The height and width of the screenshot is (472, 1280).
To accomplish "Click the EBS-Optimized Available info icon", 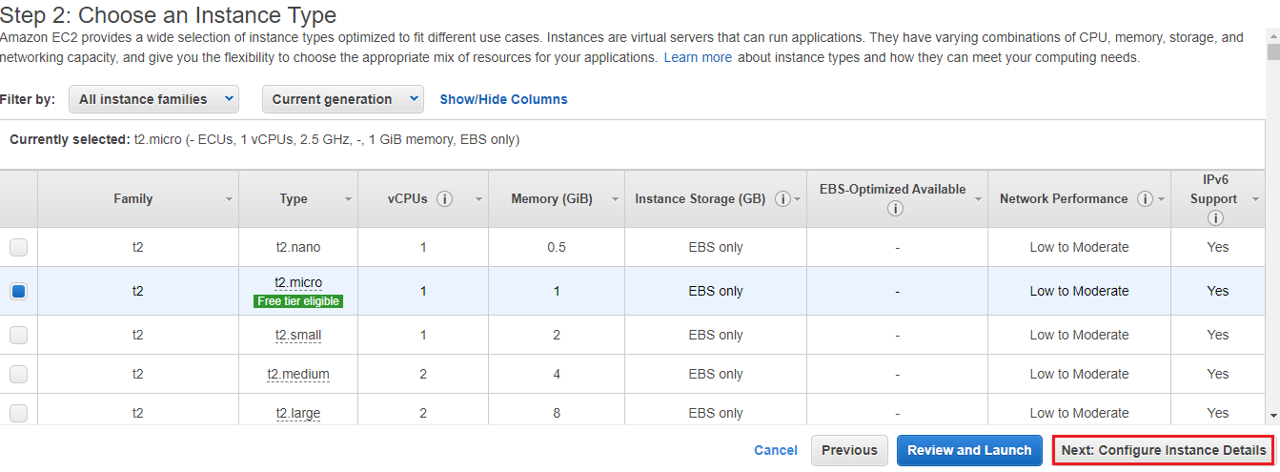I will point(895,209).
